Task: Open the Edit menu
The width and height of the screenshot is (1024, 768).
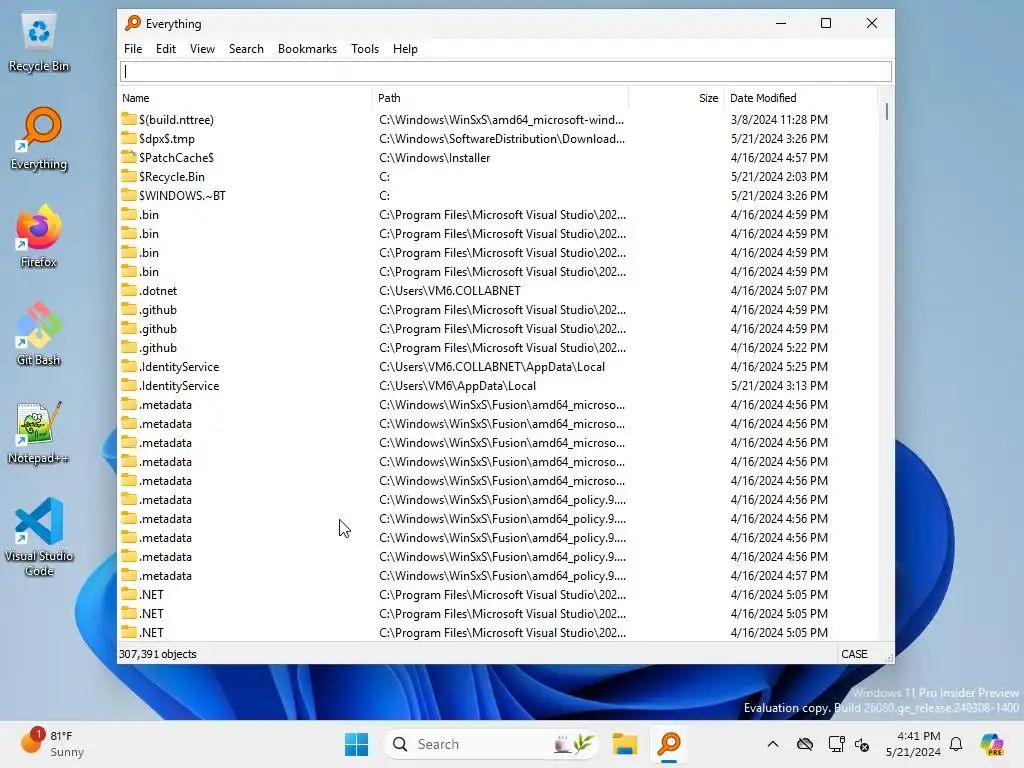Action: pyautogui.click(x=165, y=49)
